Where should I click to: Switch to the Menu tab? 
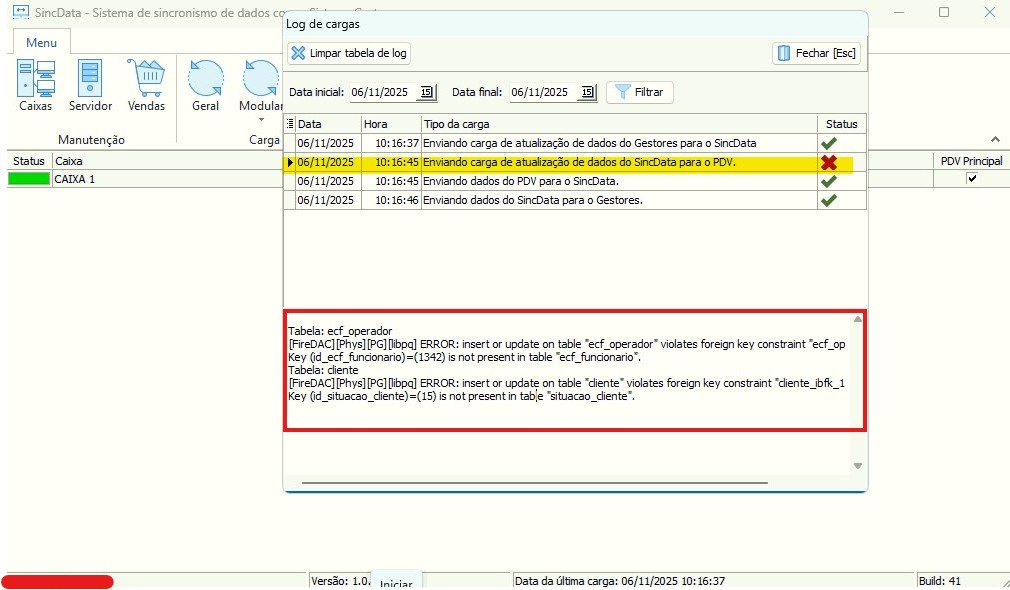tap(41, 42)
